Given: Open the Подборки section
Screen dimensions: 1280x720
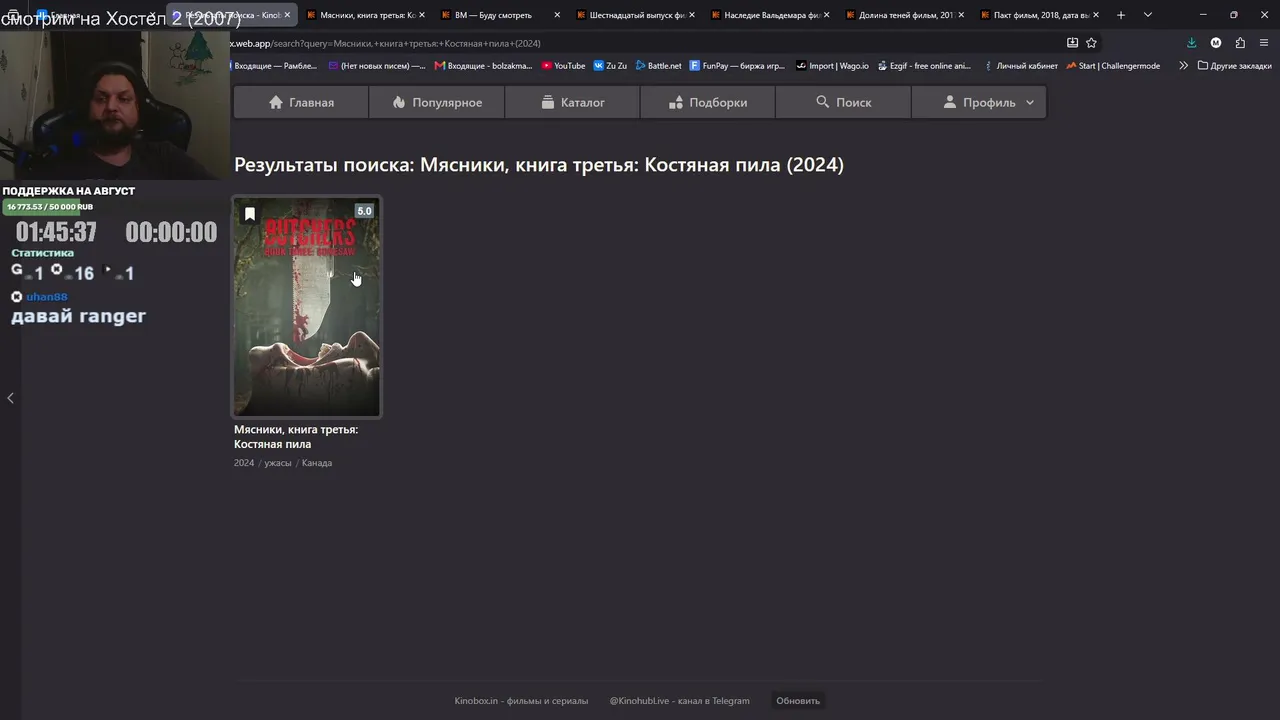Looking at the screenshot, I should point(708,102).
